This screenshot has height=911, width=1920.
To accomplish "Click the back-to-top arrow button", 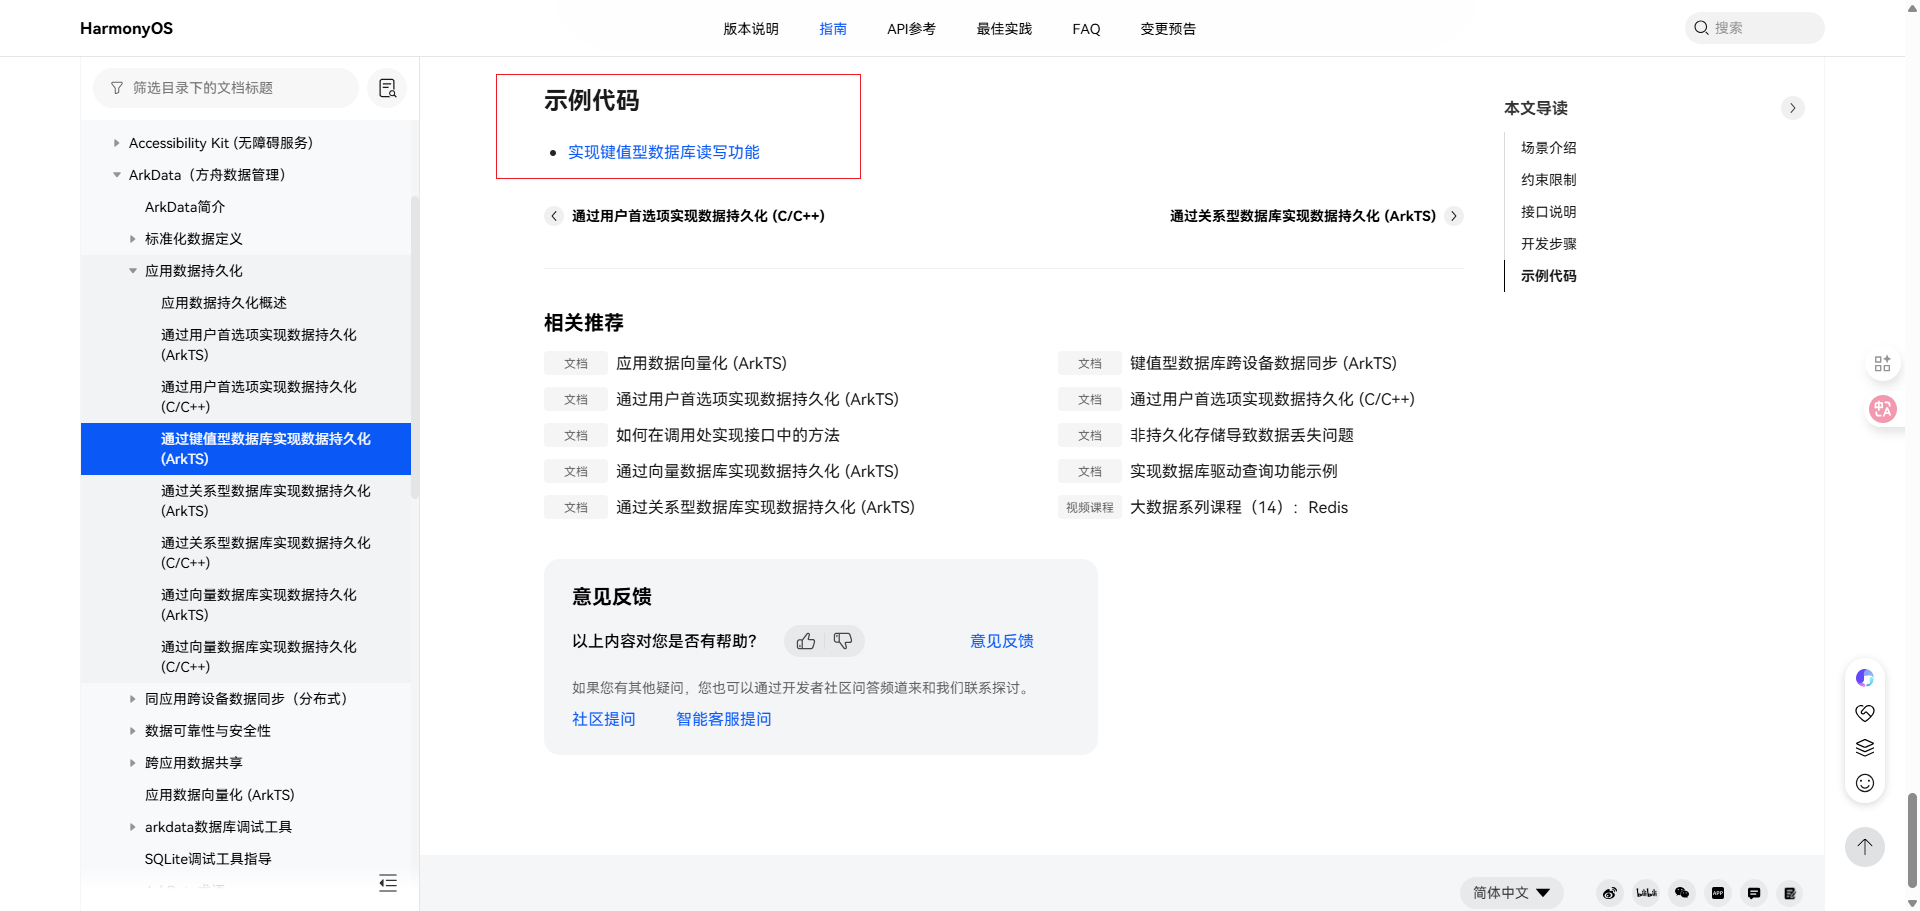I will 1864,847.
